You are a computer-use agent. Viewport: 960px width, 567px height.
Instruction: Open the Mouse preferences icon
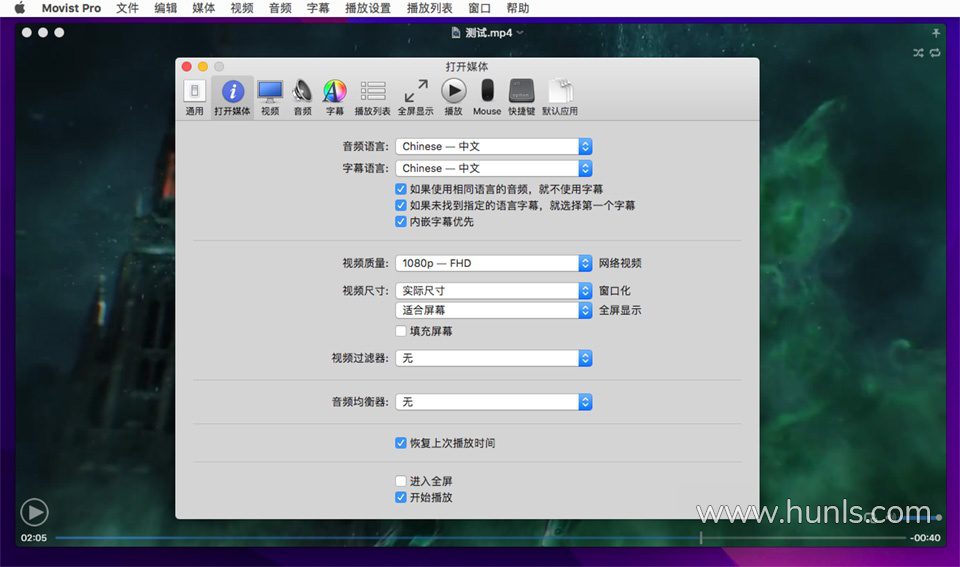tap(487, 97)
